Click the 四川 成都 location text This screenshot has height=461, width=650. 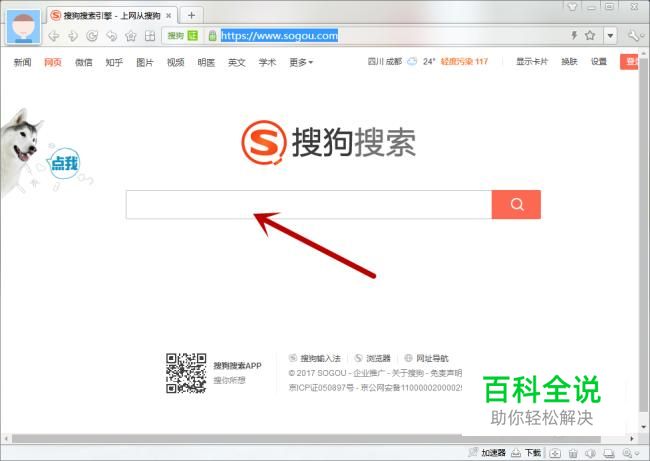click(x=385, y=61)
